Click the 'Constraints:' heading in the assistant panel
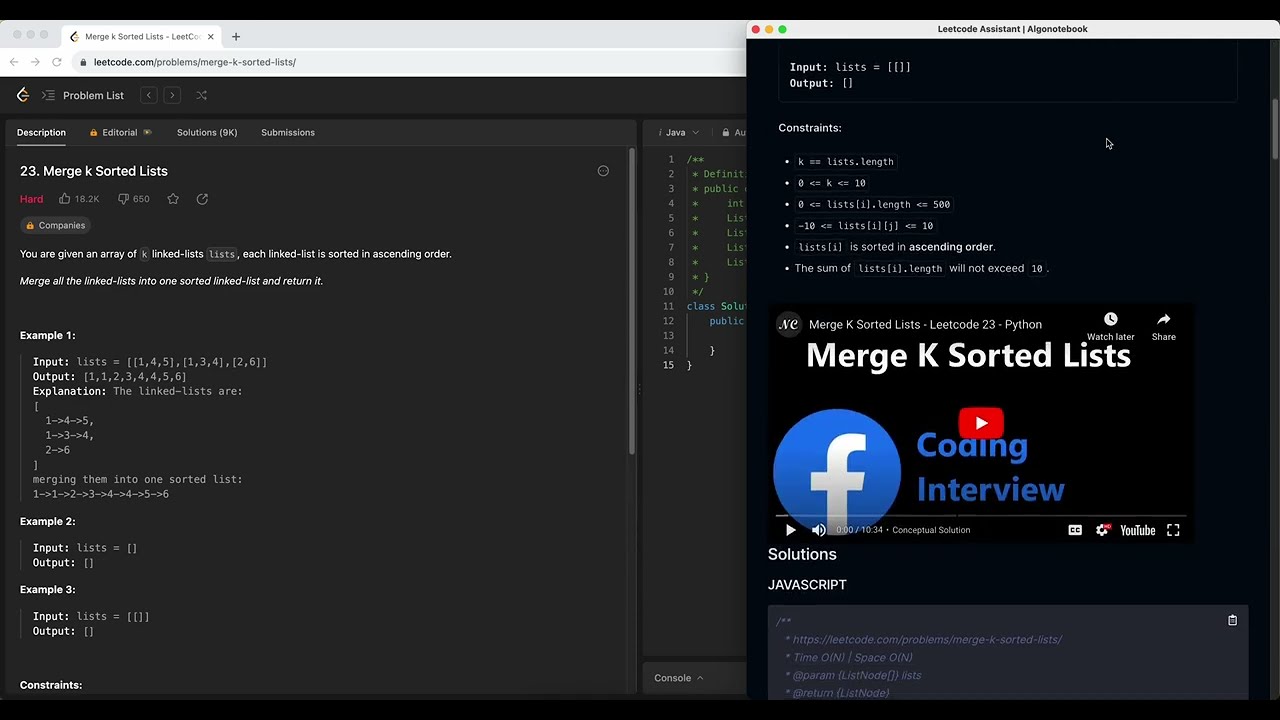Viewport: 1280px width, 720px height. (810, 128)
